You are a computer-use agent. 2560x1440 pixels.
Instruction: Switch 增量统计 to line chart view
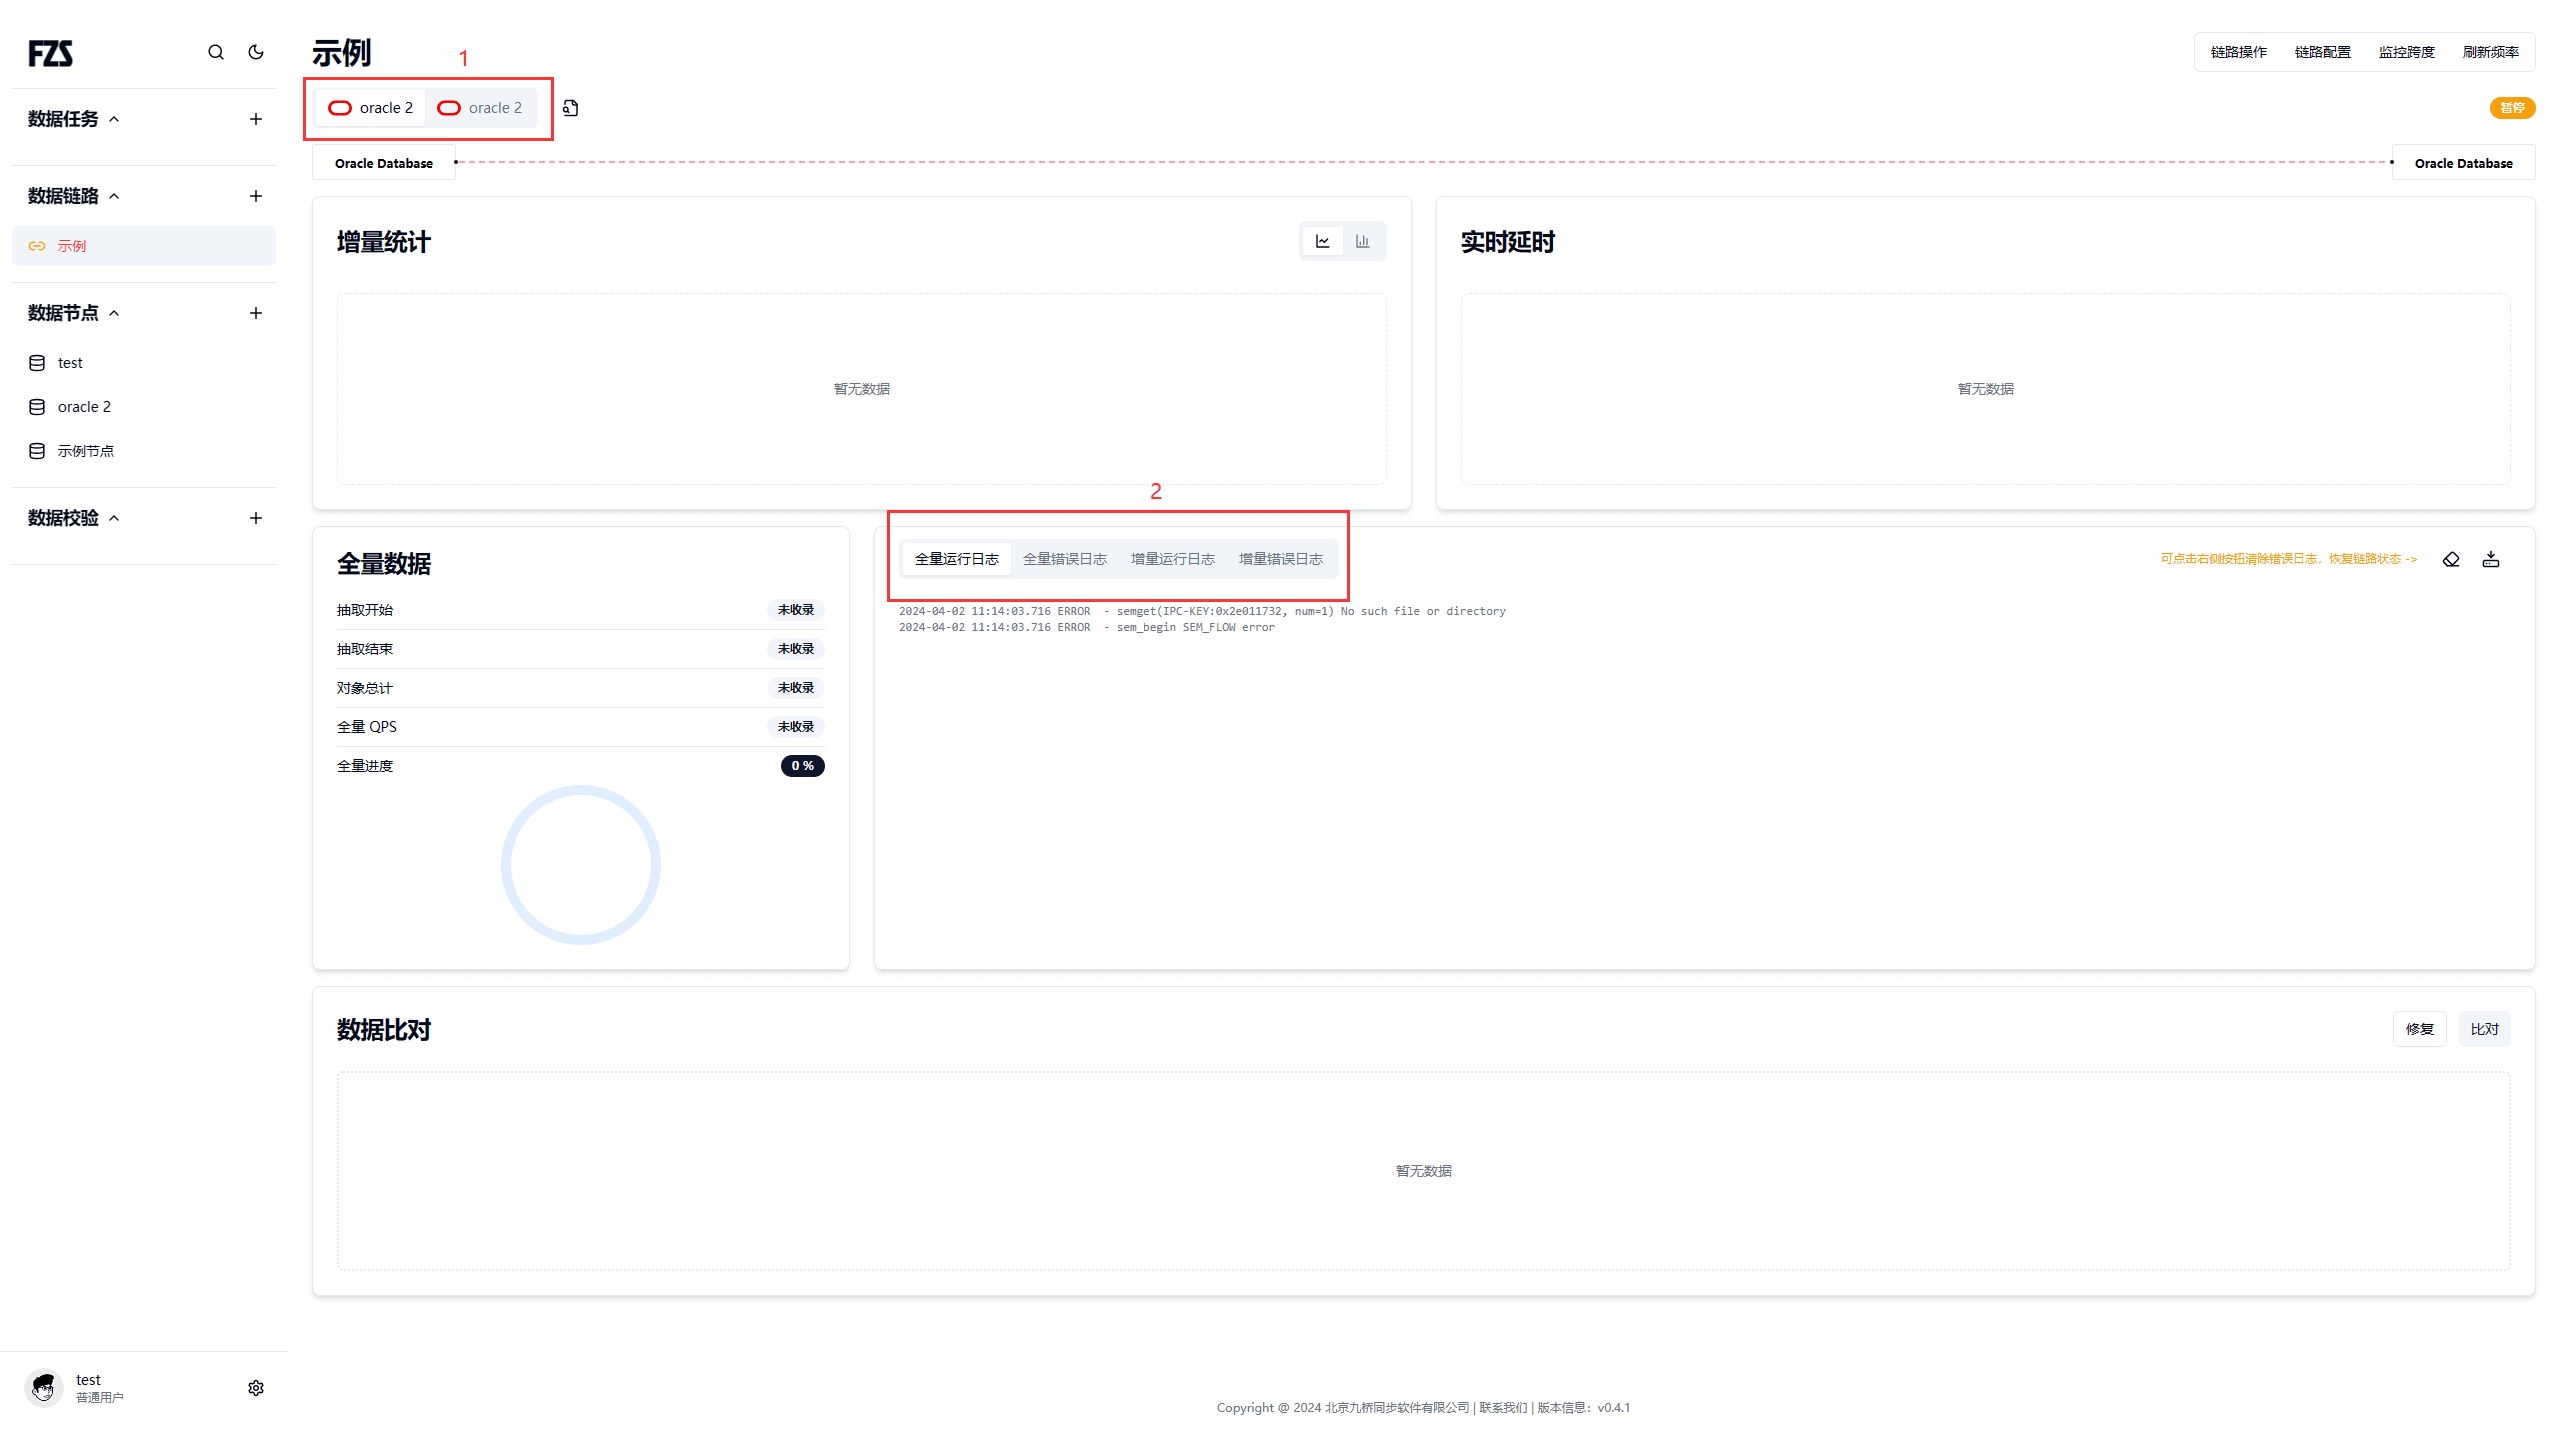1322,241
